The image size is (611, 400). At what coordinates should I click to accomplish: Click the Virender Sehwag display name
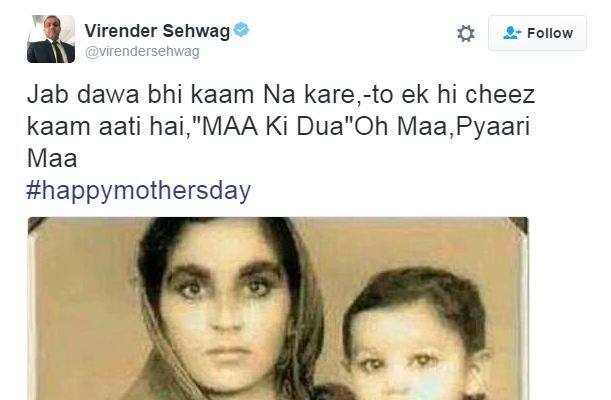[x=157, y=31]
